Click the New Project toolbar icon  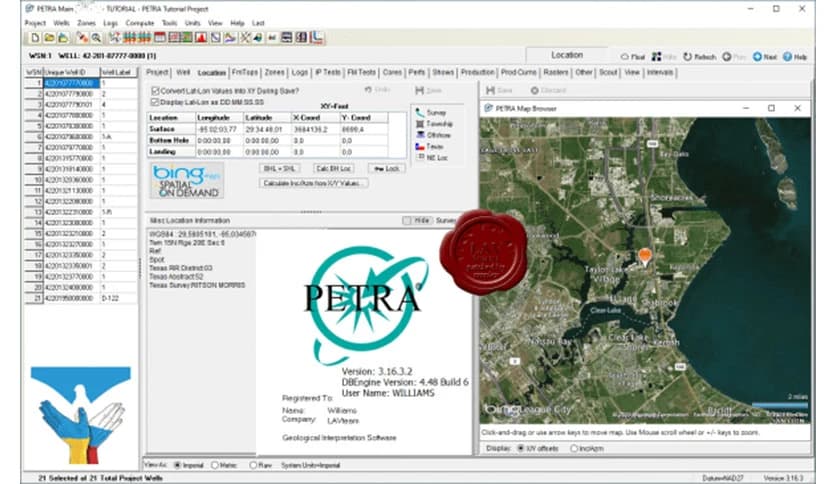click(35, 37)
